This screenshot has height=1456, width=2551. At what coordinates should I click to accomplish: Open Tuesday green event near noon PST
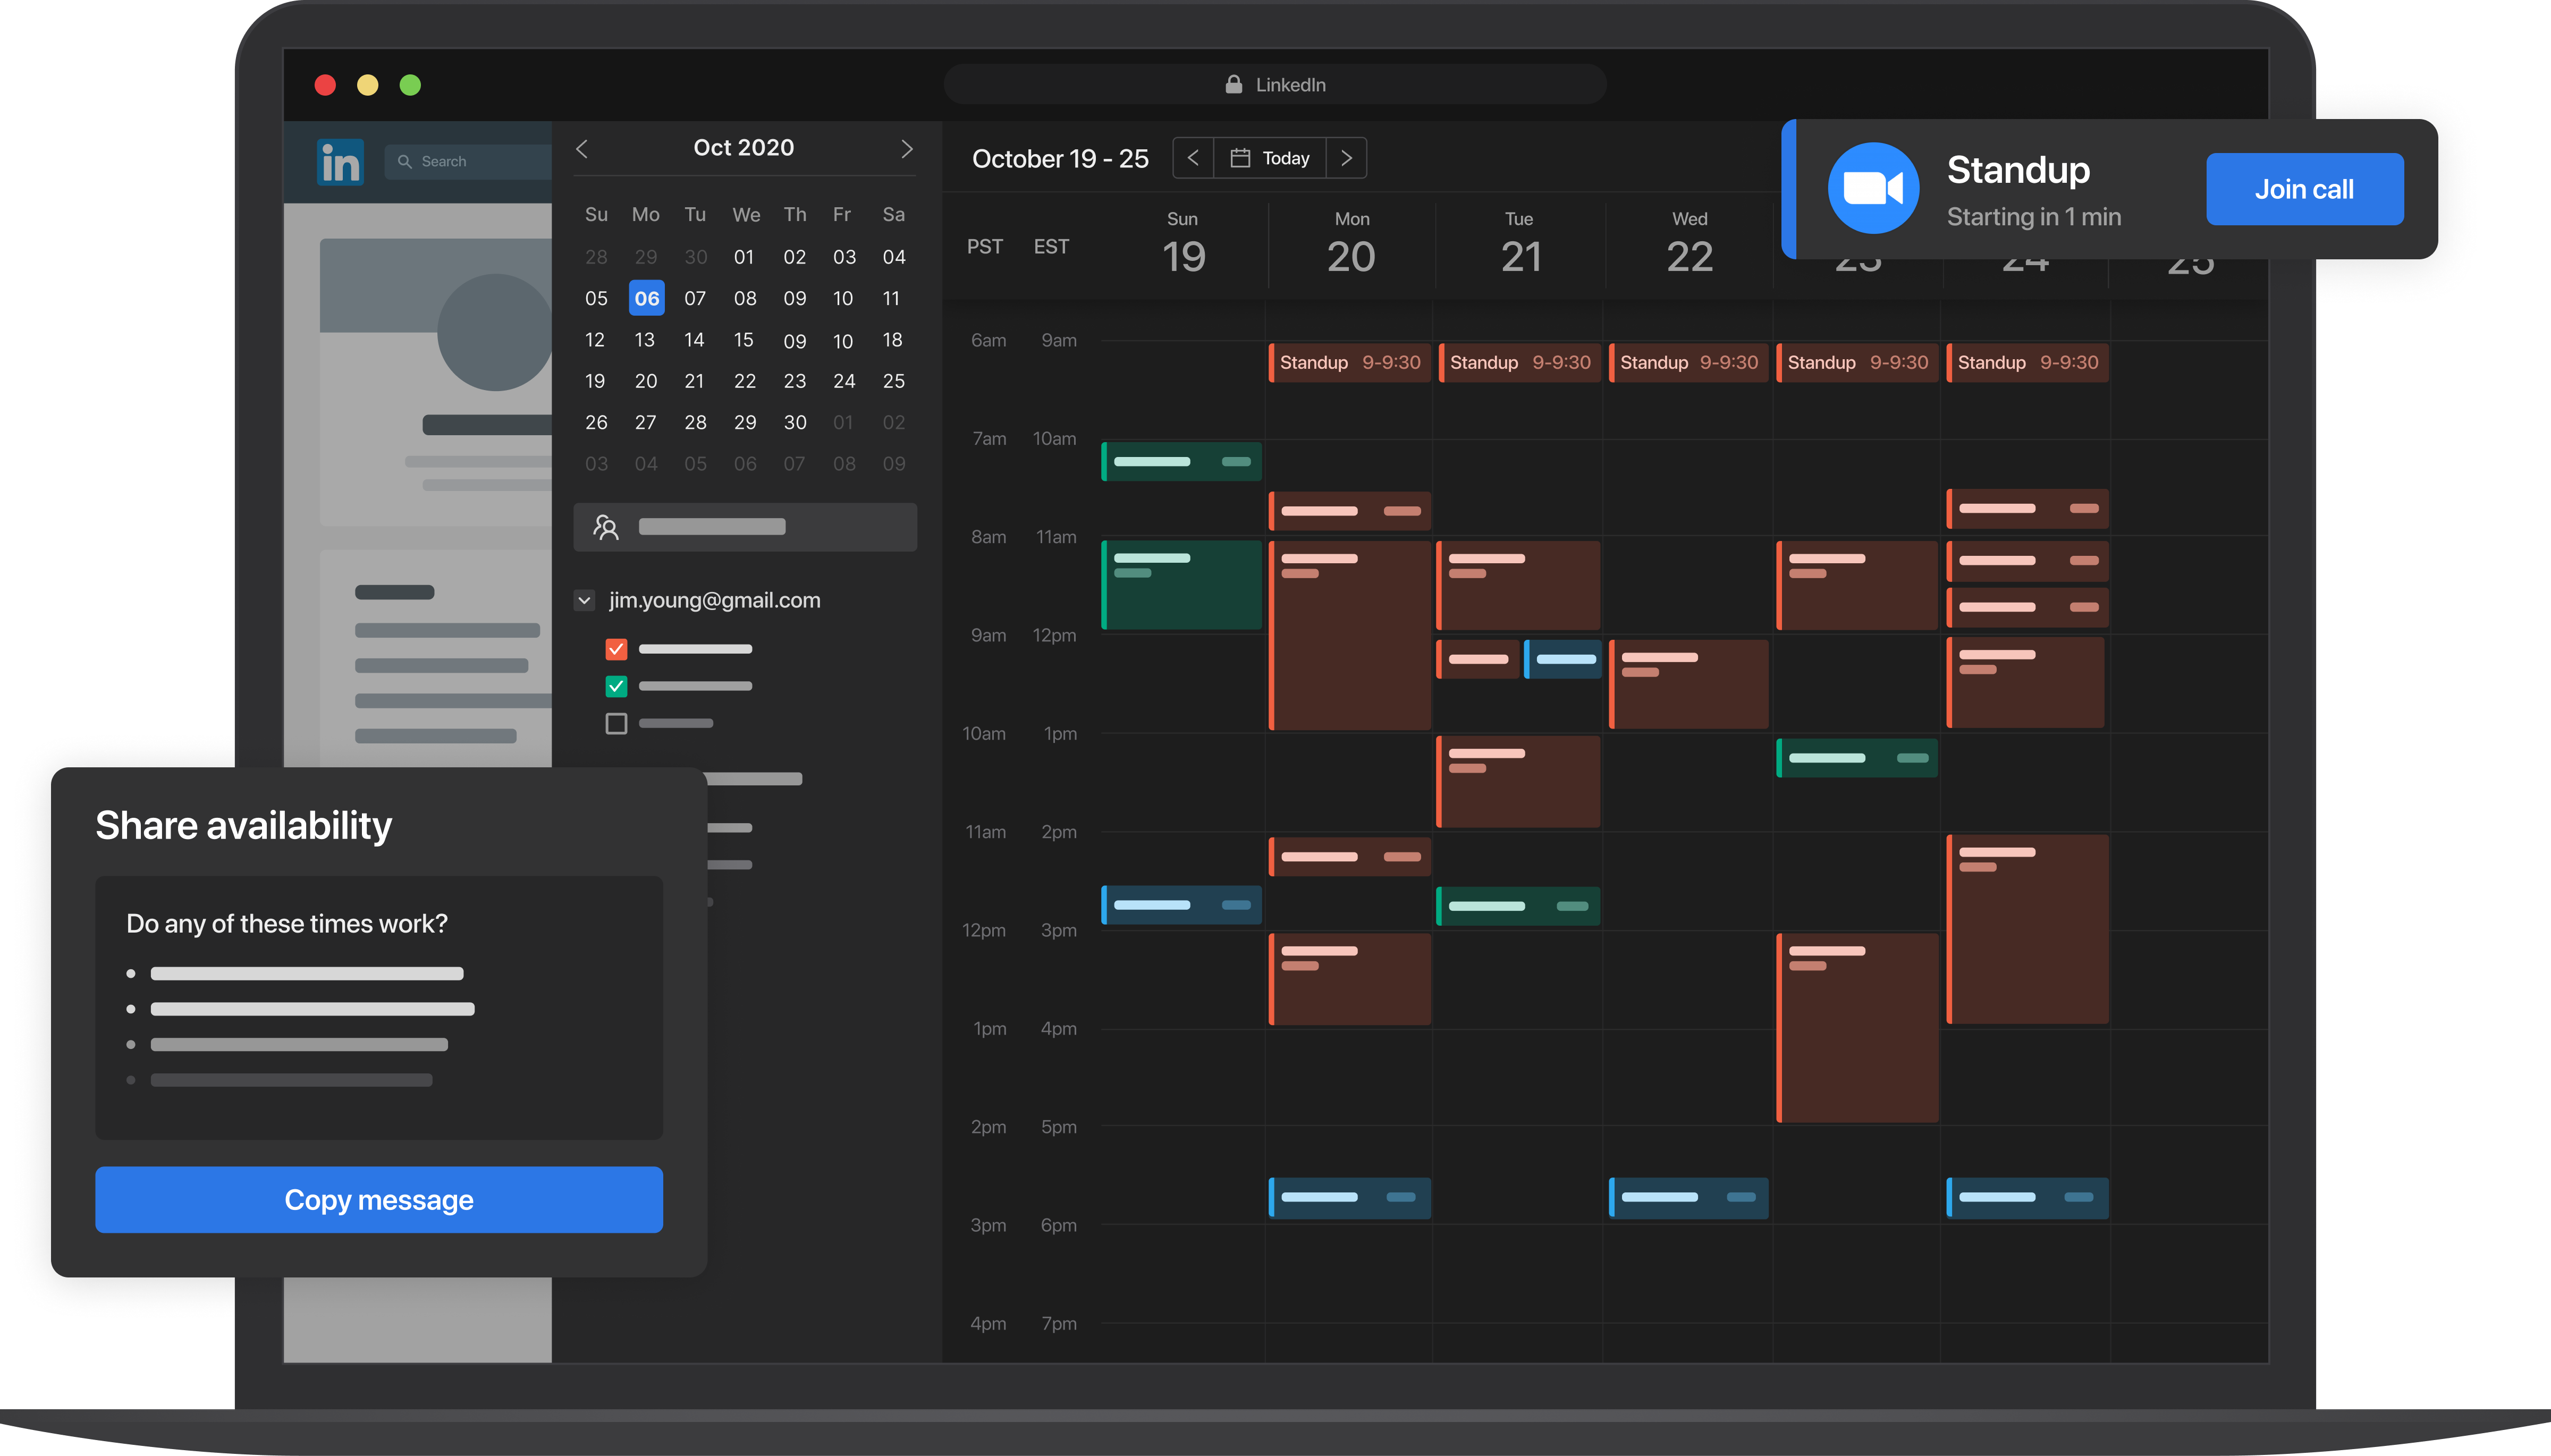click(x=1518, y=906)
